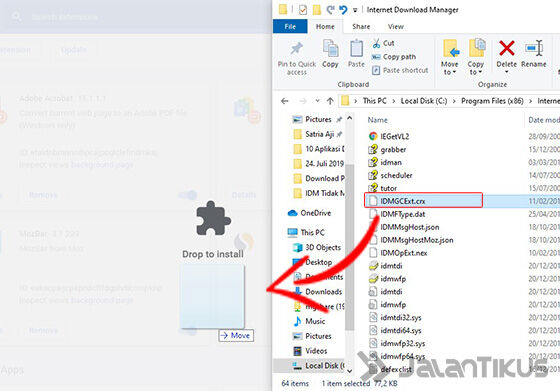The height and width of the screenshot is (391, 560).
Task: Select the grabber help file
Action: pos(387,149)
